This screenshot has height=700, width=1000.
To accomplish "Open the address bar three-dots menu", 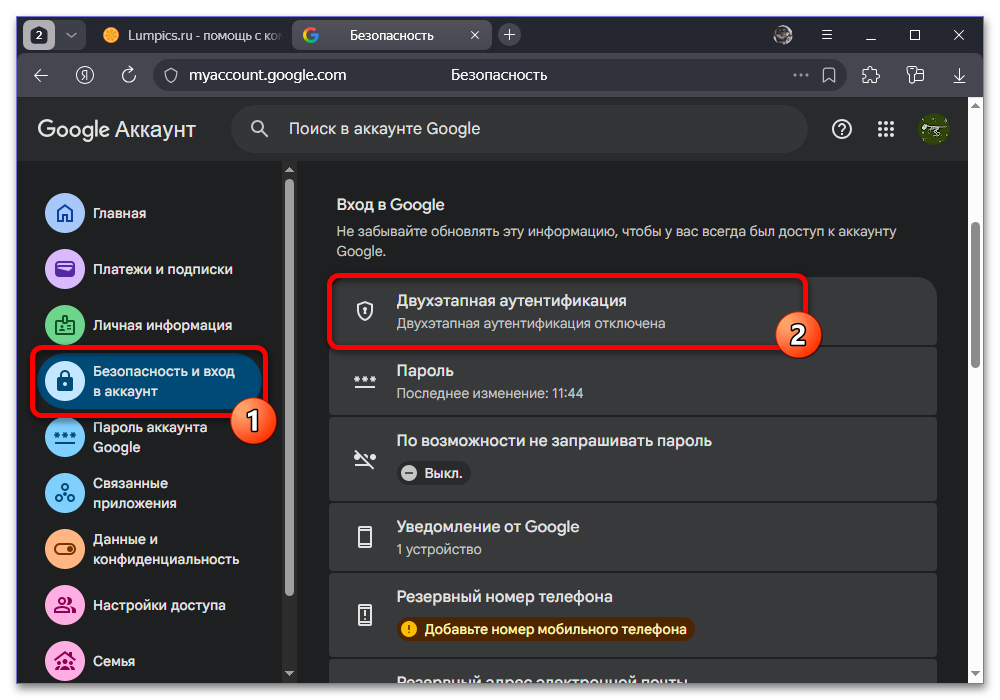I will coord(800,75).
